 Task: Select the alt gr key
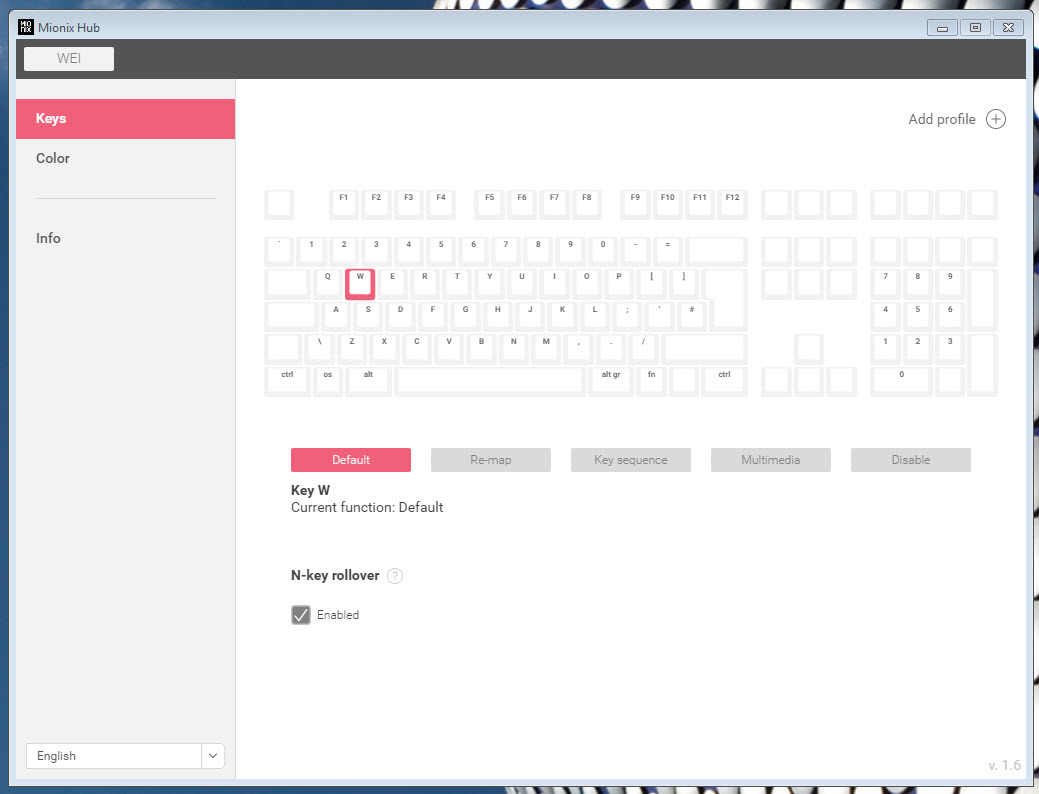click(x=611, y=382)
